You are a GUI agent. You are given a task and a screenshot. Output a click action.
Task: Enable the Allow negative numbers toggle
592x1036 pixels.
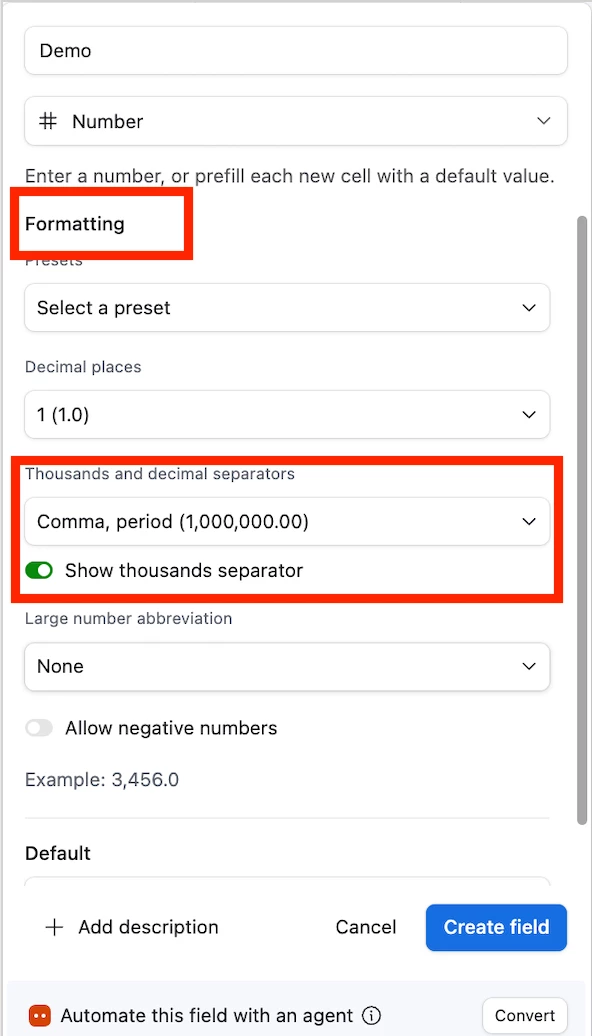[39, 728]
